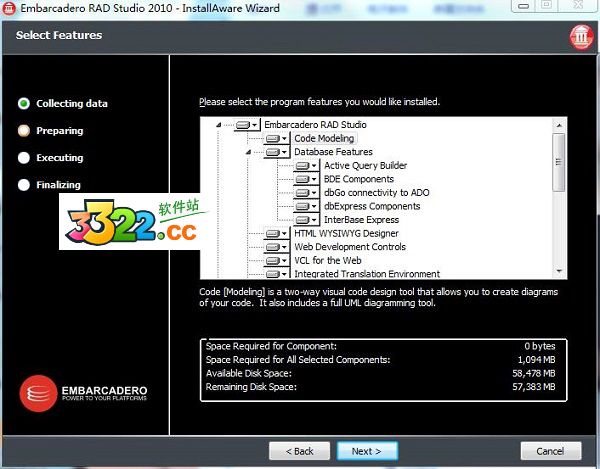This screenshot has width=600, height=469.
Task: Open Web Development Controls install dropdown
Action: [x=277, y=247]
